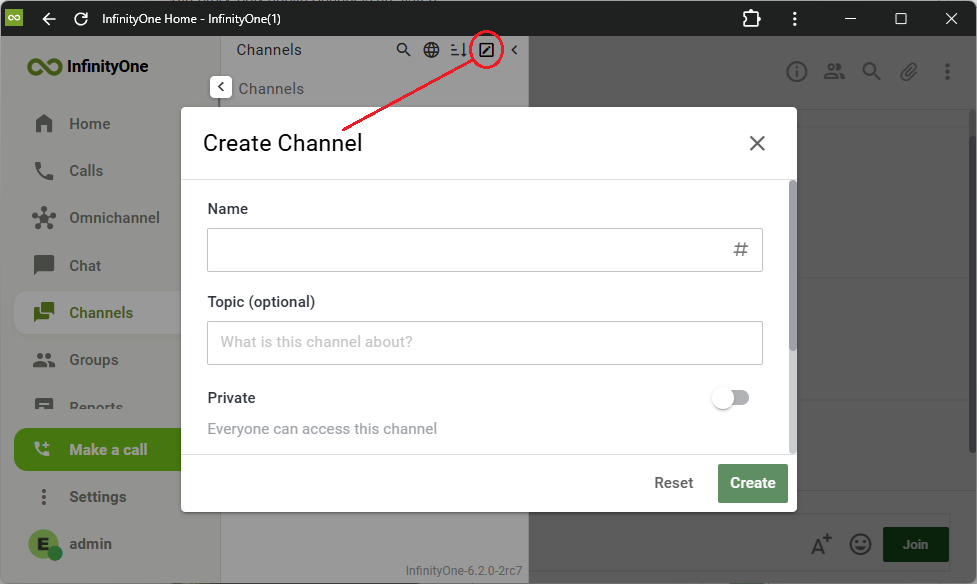Click the Reset button
Screen dimensions: 977x584
[x=674, y=483]
